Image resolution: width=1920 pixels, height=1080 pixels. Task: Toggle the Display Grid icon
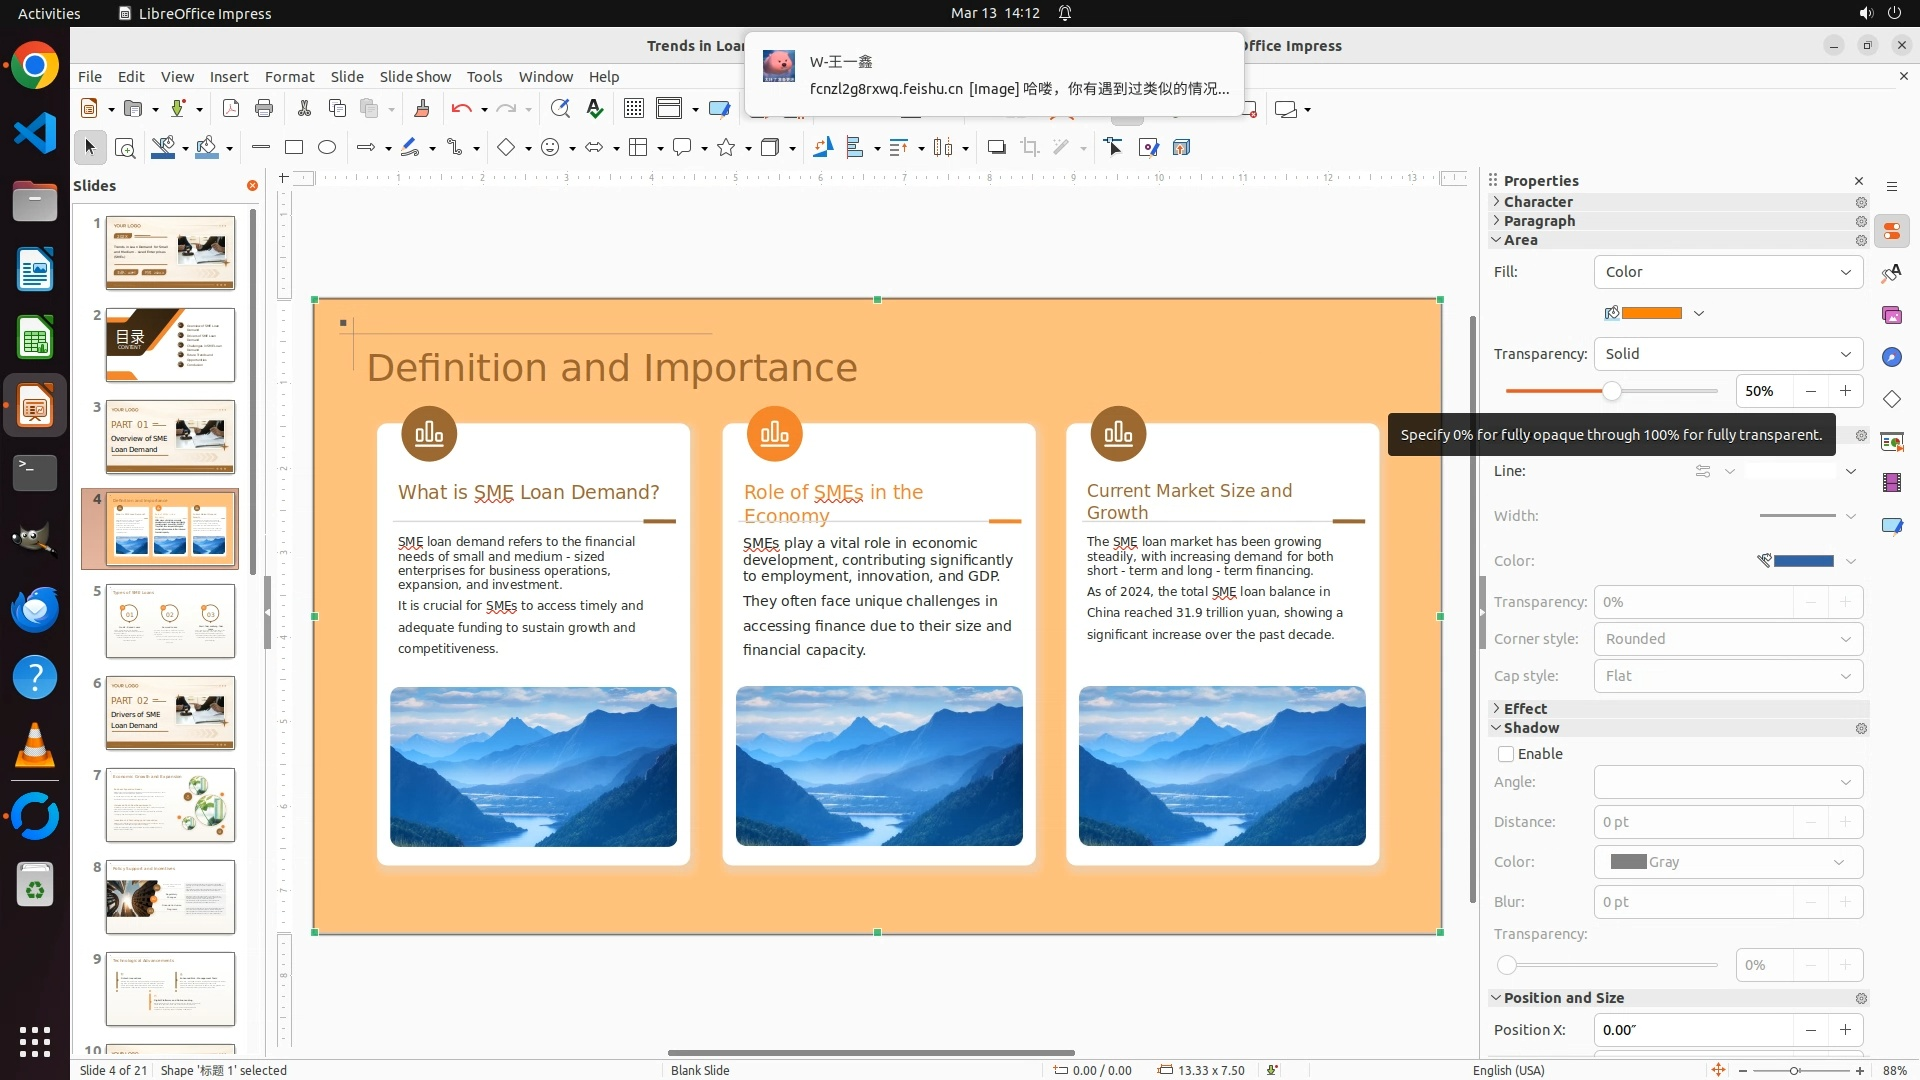634,109
